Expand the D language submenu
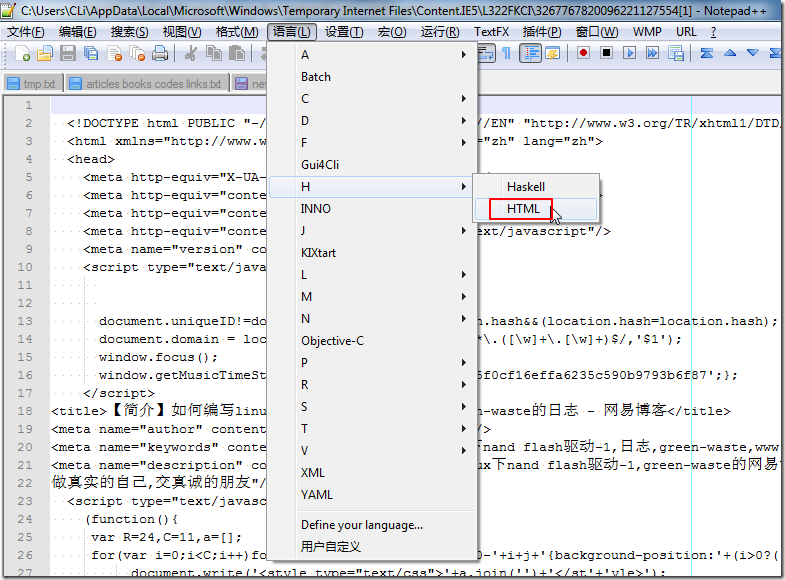This screenshot has width=785, height=580. pyautogui.click(x=371, y=121)
